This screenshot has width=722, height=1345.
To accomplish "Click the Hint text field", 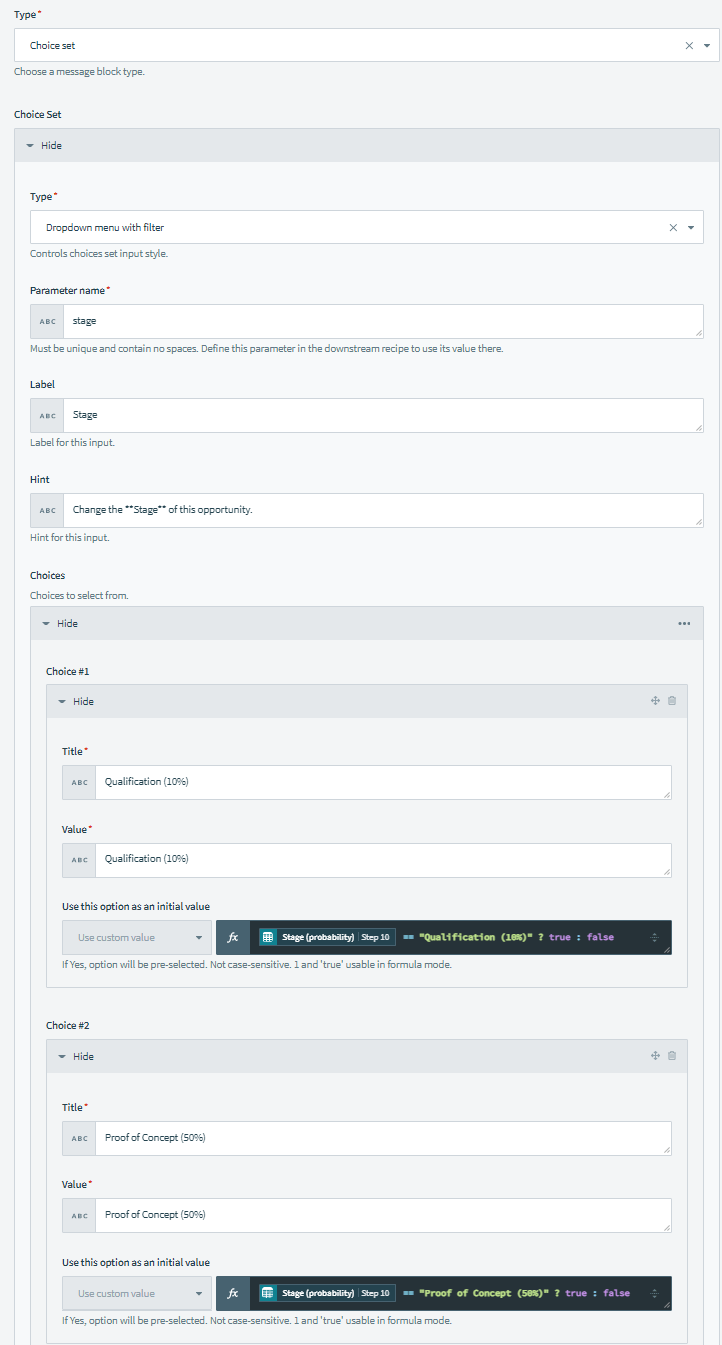I will click(x=380, y=510).
